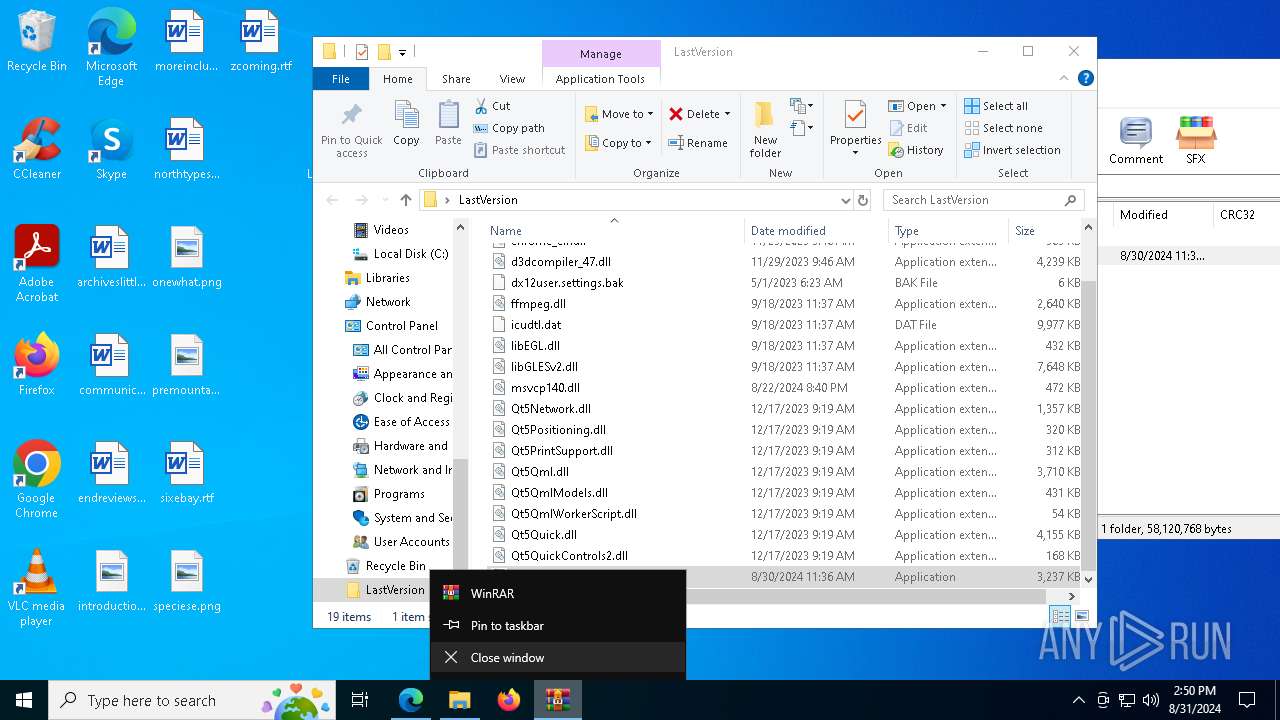Open the File menu tab

pyautogui.click(x=341, y=79)
